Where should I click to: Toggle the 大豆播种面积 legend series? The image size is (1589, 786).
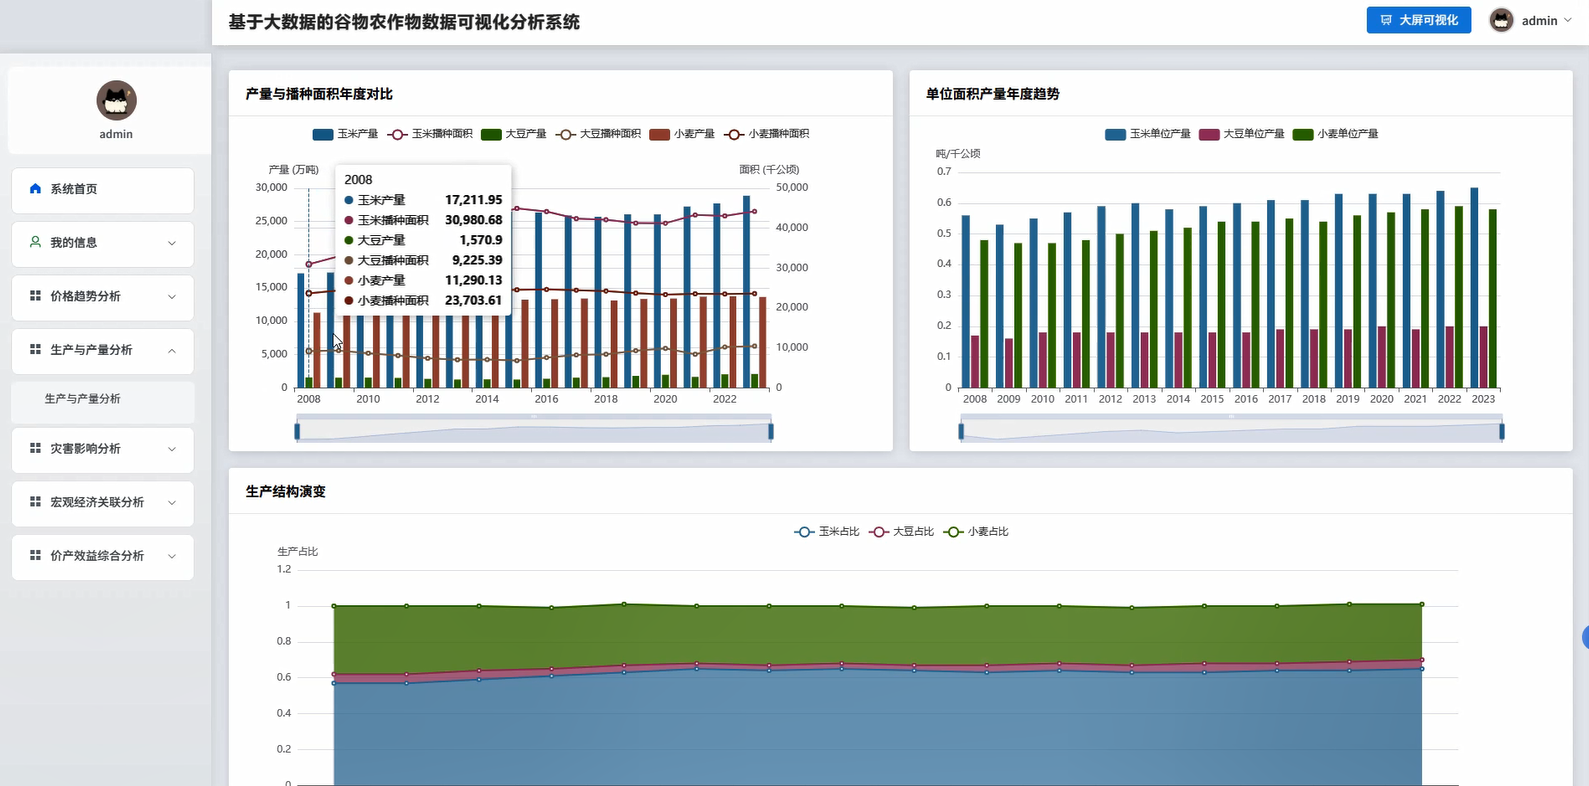(598, 134)
